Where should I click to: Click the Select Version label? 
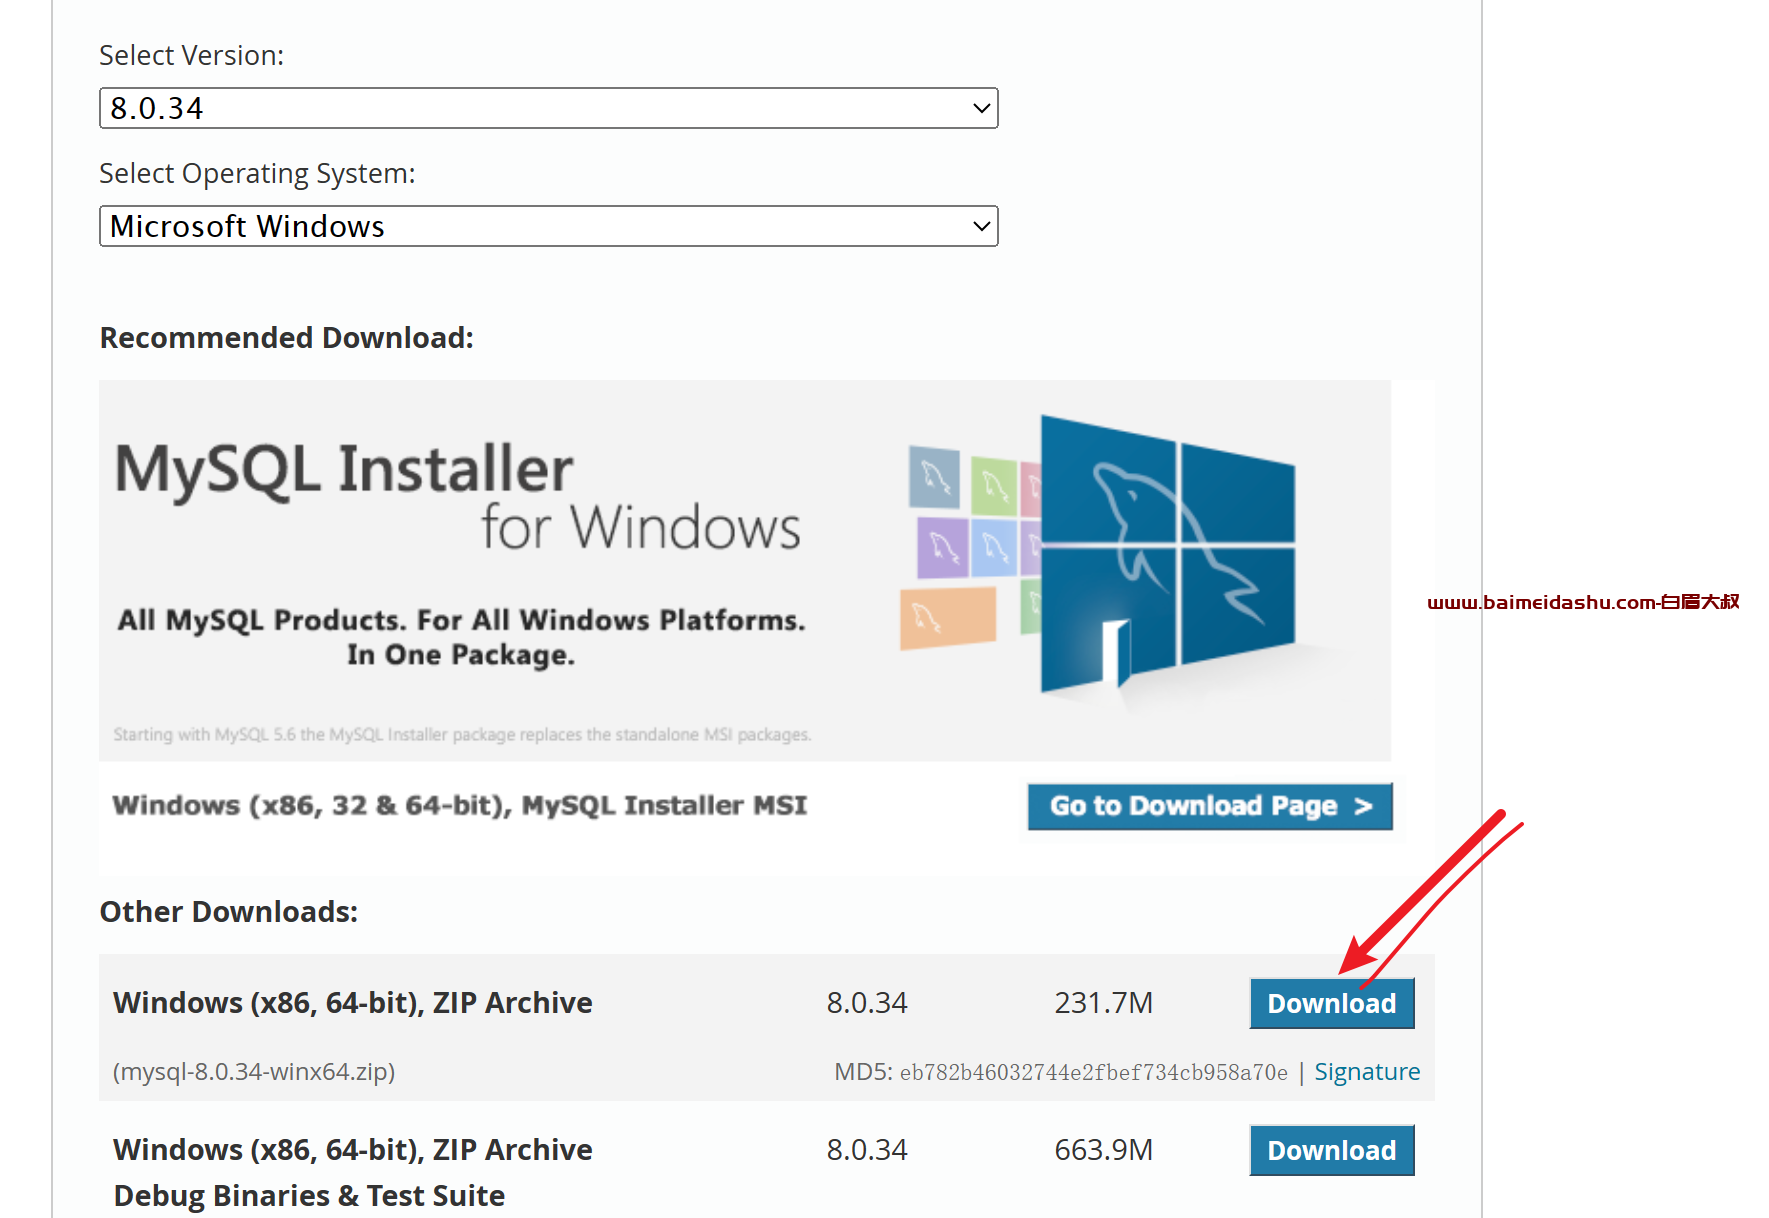pyautogui.click(x=191, y=56)
